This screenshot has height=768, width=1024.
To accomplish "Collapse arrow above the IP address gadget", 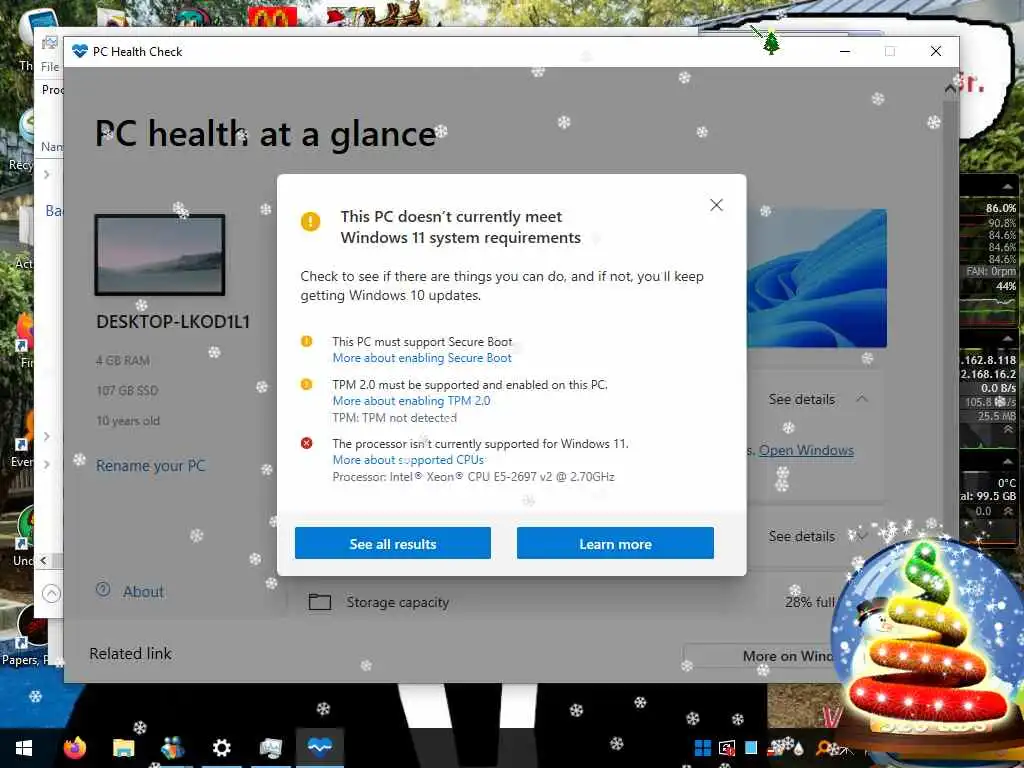I will click(1008, 339).
